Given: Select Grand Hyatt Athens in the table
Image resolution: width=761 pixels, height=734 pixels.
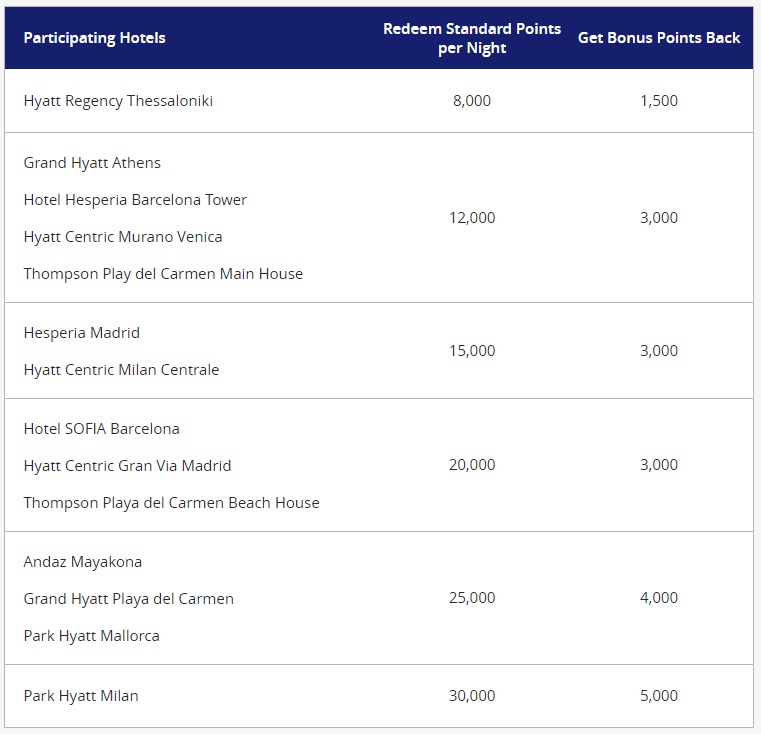Looking at the screenshot, I should tap(92, 163).
